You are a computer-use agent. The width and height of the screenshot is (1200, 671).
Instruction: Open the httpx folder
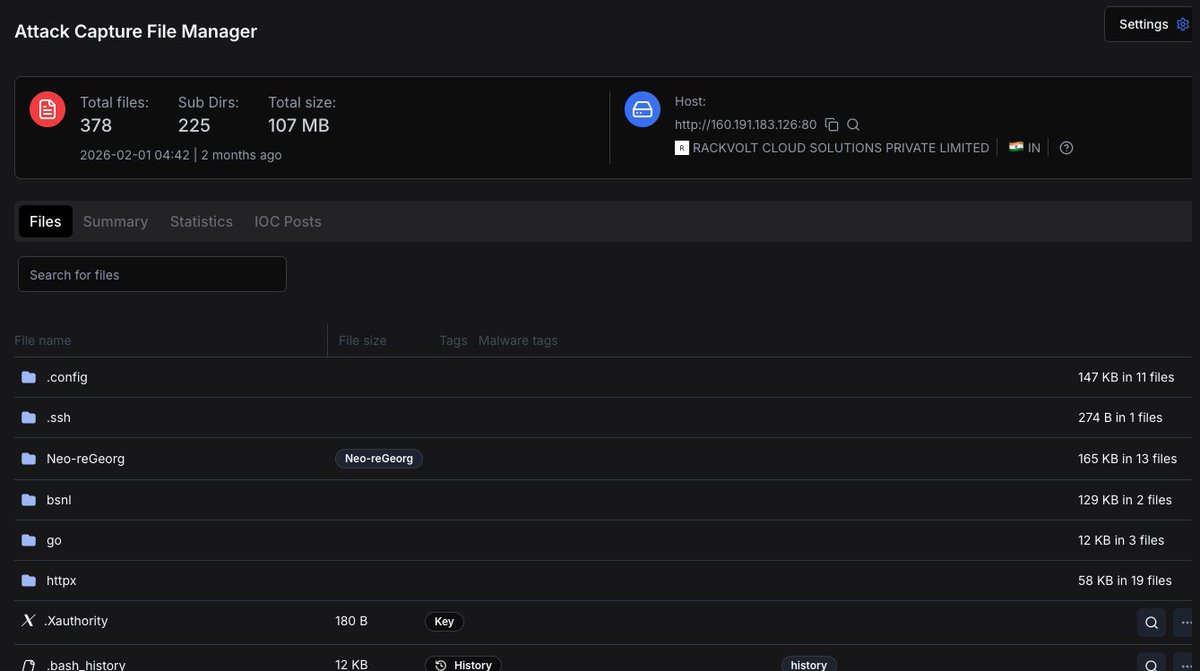62,580
